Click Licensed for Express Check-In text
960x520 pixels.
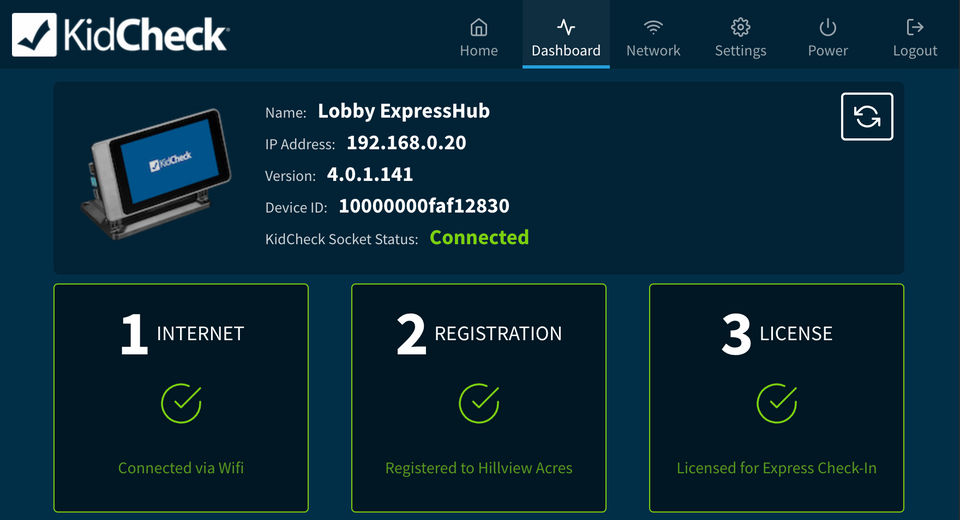click(776, 468)
